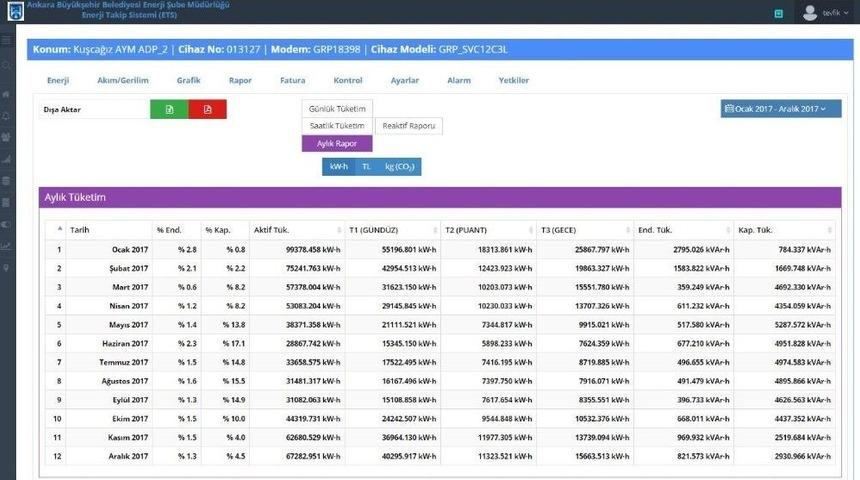Open the hamburger menu in sidebar
This screenshot has height=480, width=860.
(x=7, y=41)
